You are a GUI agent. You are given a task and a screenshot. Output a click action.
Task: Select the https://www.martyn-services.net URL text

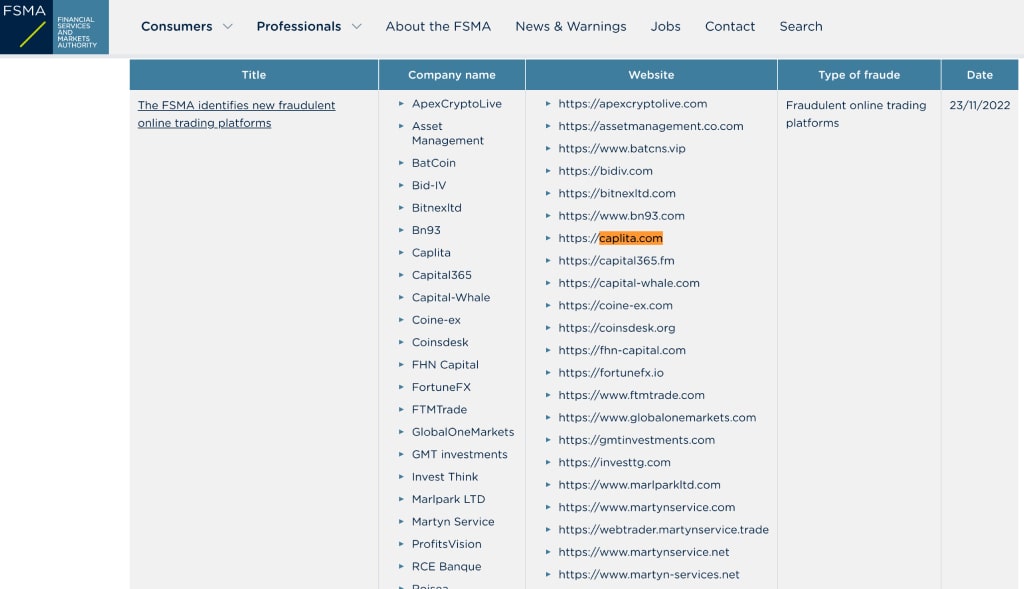coord(649,575)
